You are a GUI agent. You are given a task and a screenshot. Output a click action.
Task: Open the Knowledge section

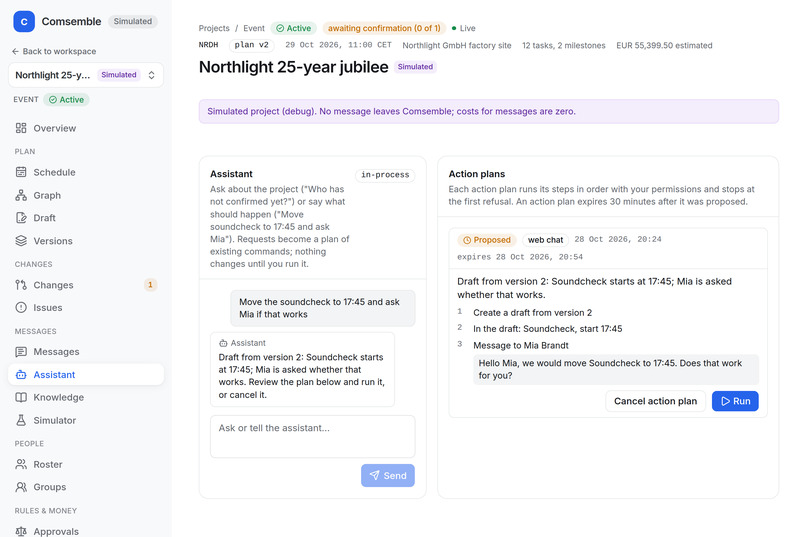point(86,397)
